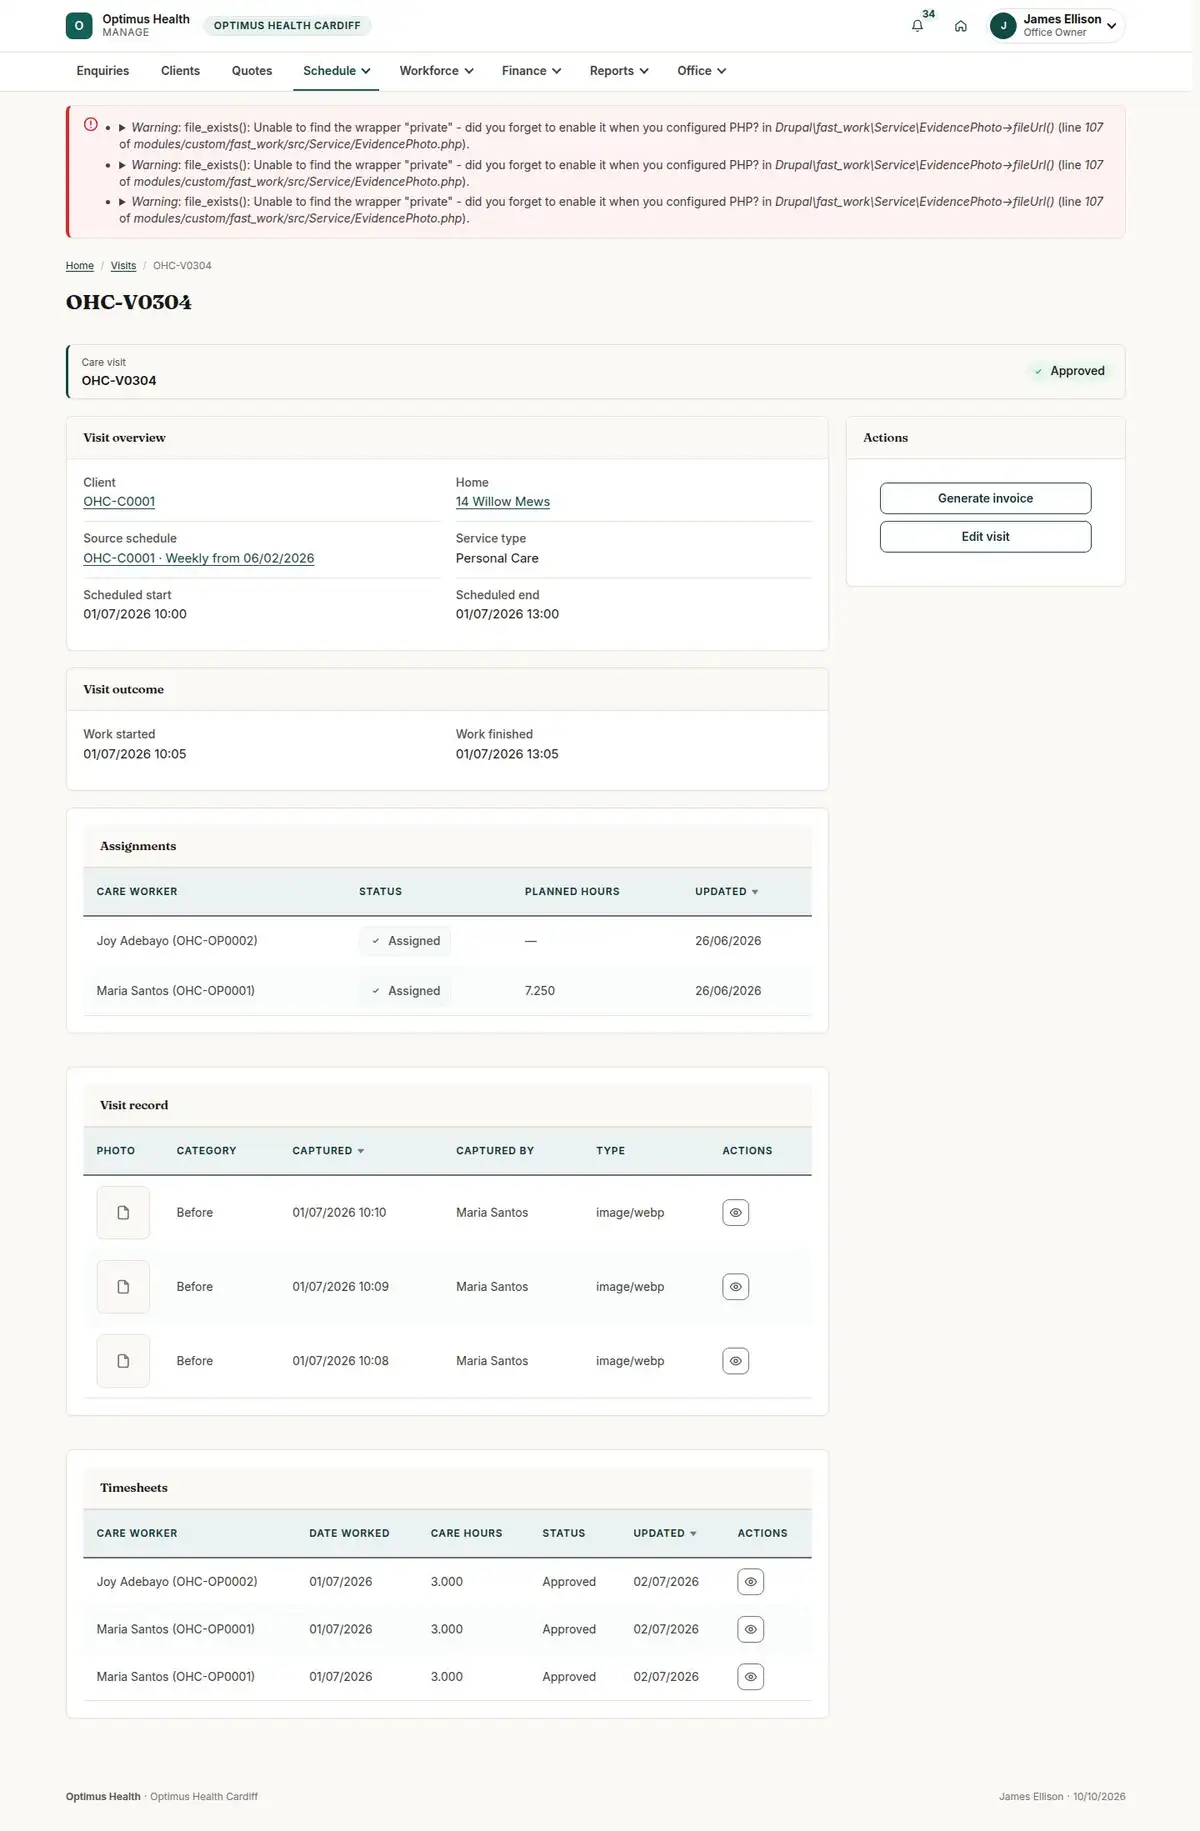The image size is (1200, 1831).
Task: View the photo captured at 10:09
Action: point(735,1287)
